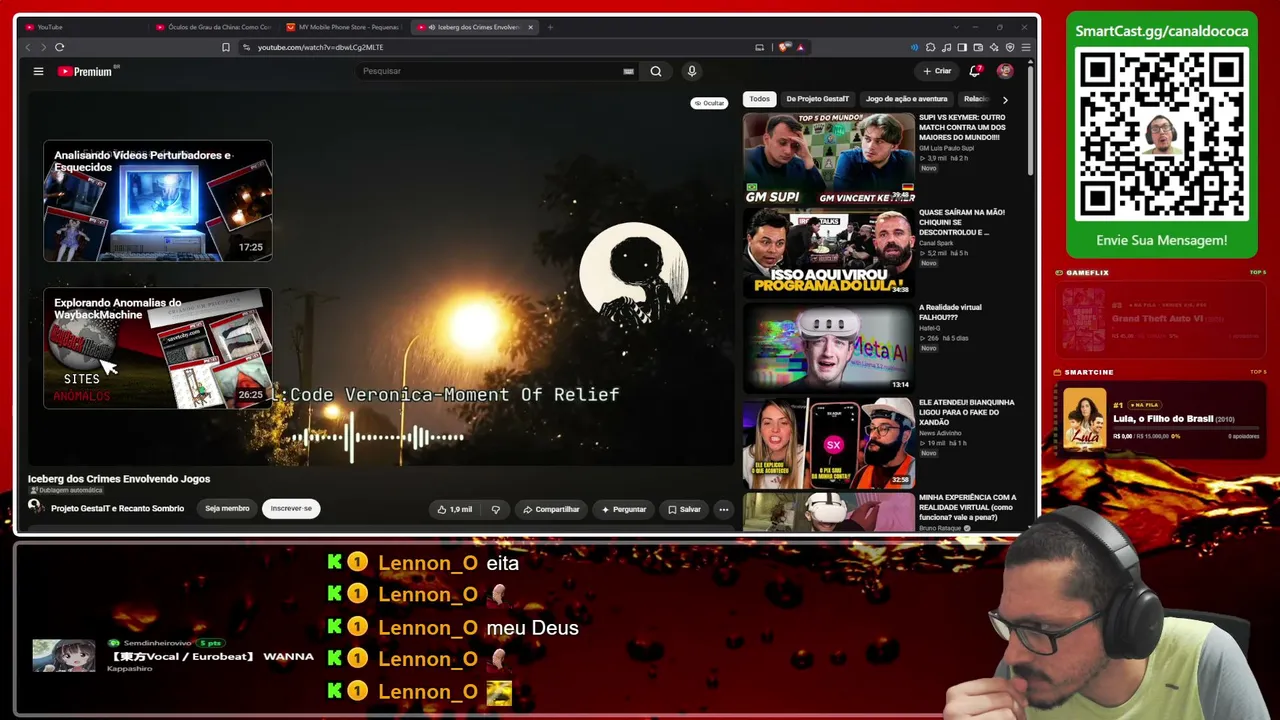Open the Projeto GestalT channel avatar
Viewport: 1280px width, 720px height.
point(35,507)
